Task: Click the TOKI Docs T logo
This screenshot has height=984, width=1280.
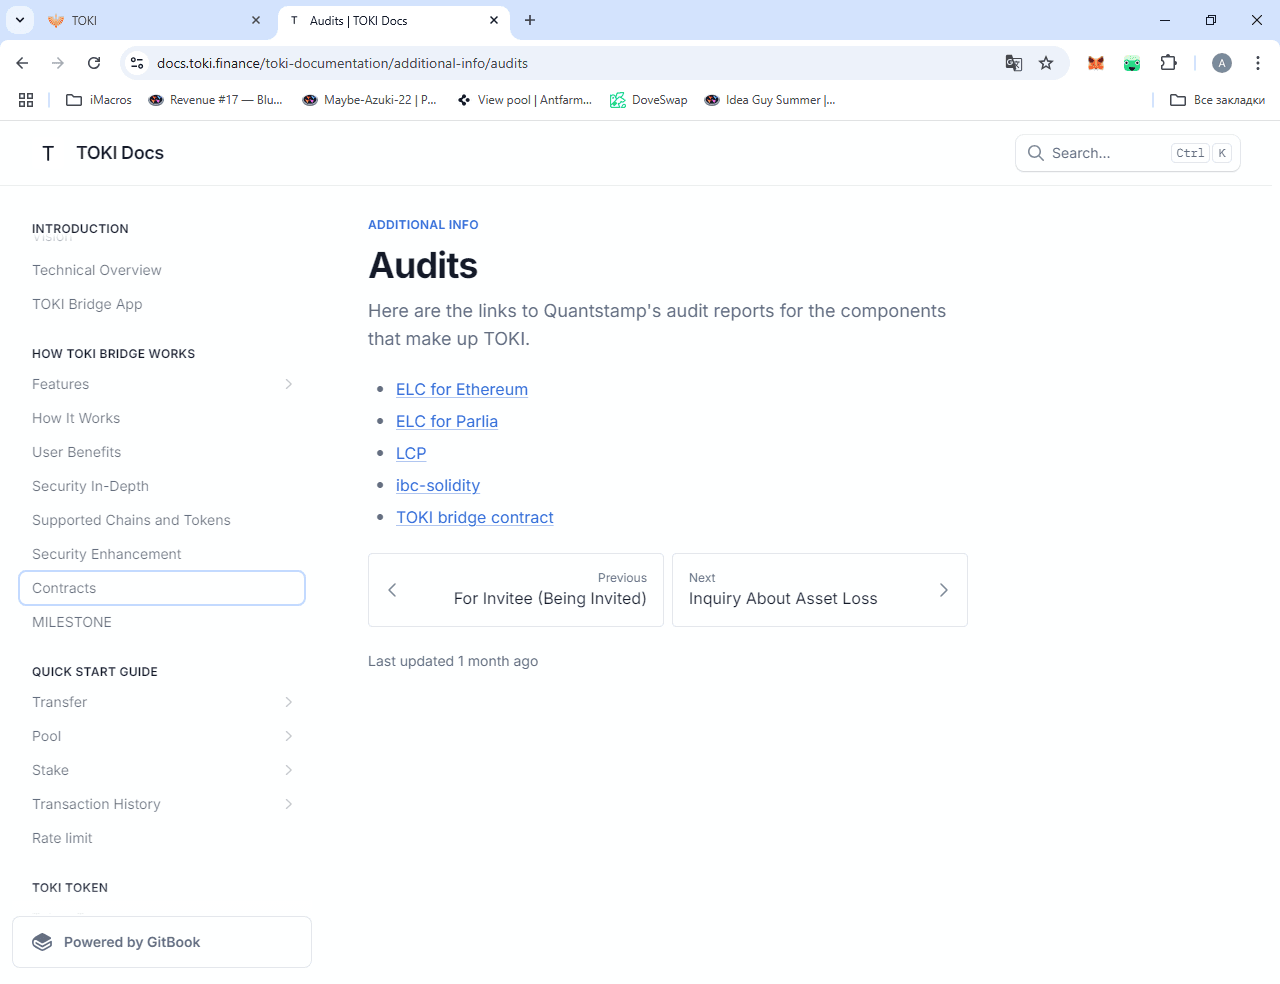Action: tap(48, 153)
